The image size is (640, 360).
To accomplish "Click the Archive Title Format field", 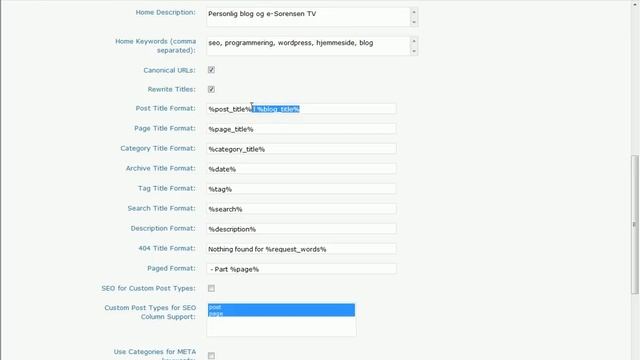I will 301,169.
